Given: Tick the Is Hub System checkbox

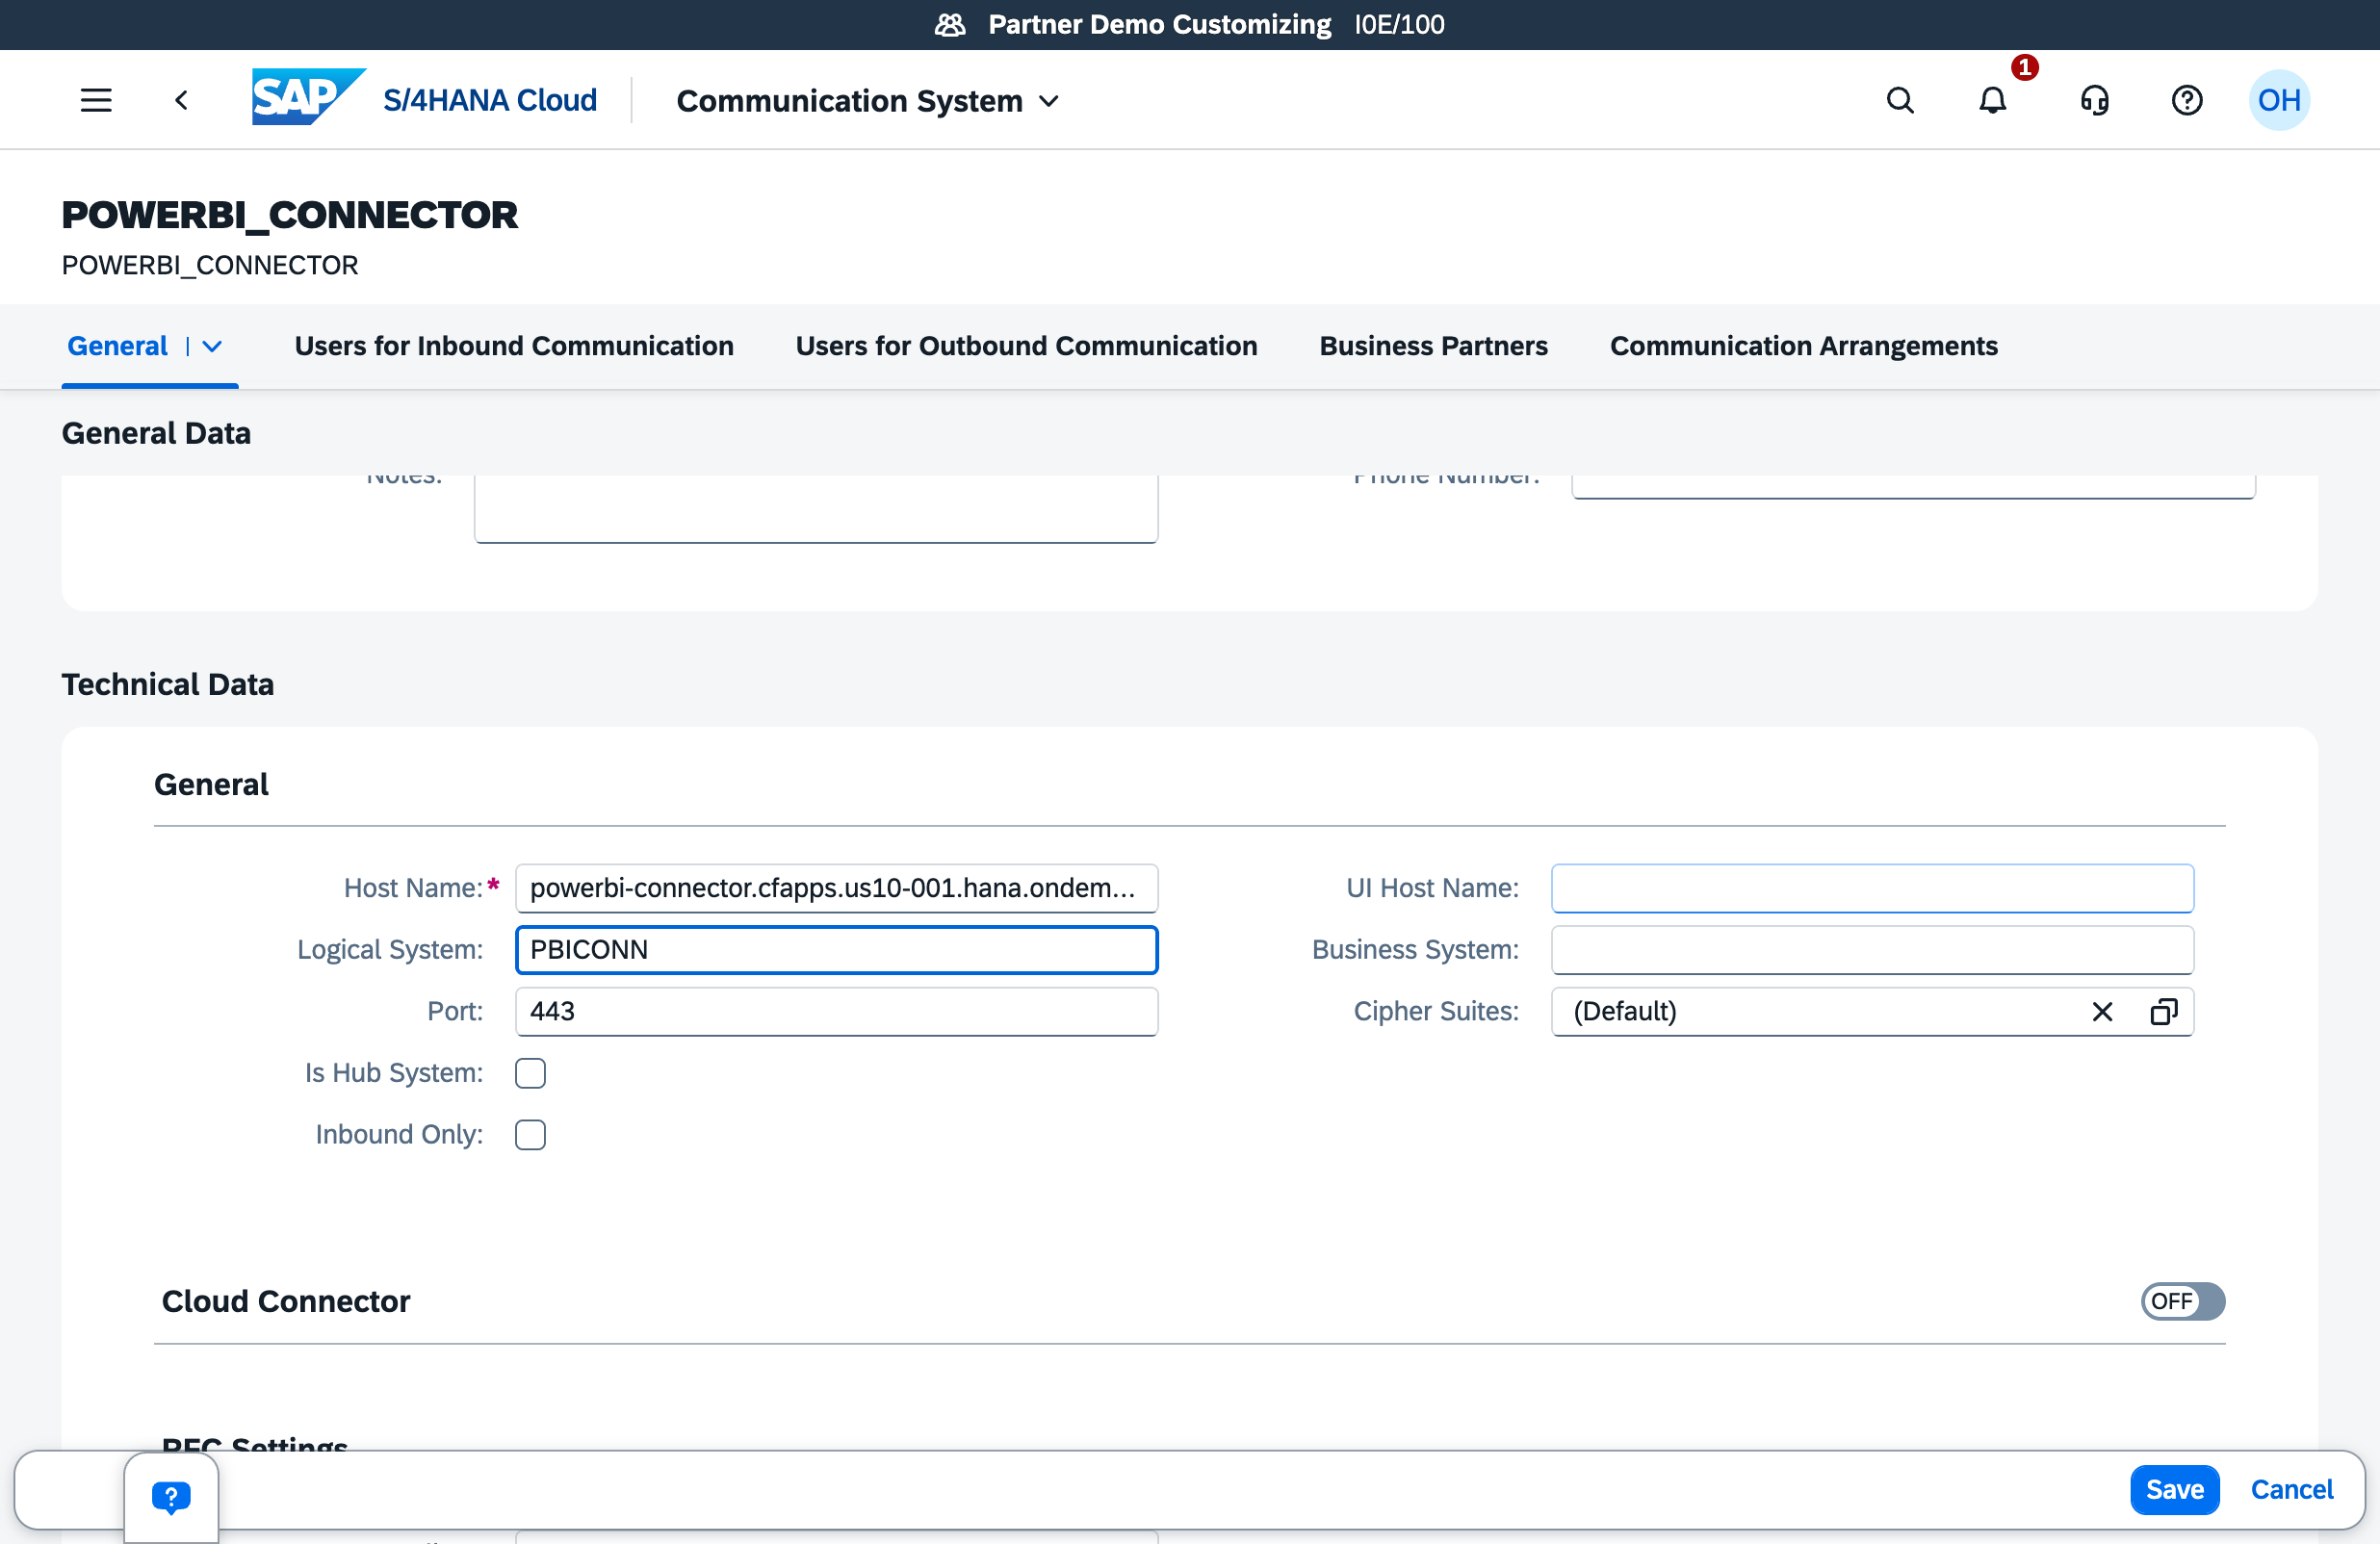Looking at the screenshot, I should [530, 1073].
